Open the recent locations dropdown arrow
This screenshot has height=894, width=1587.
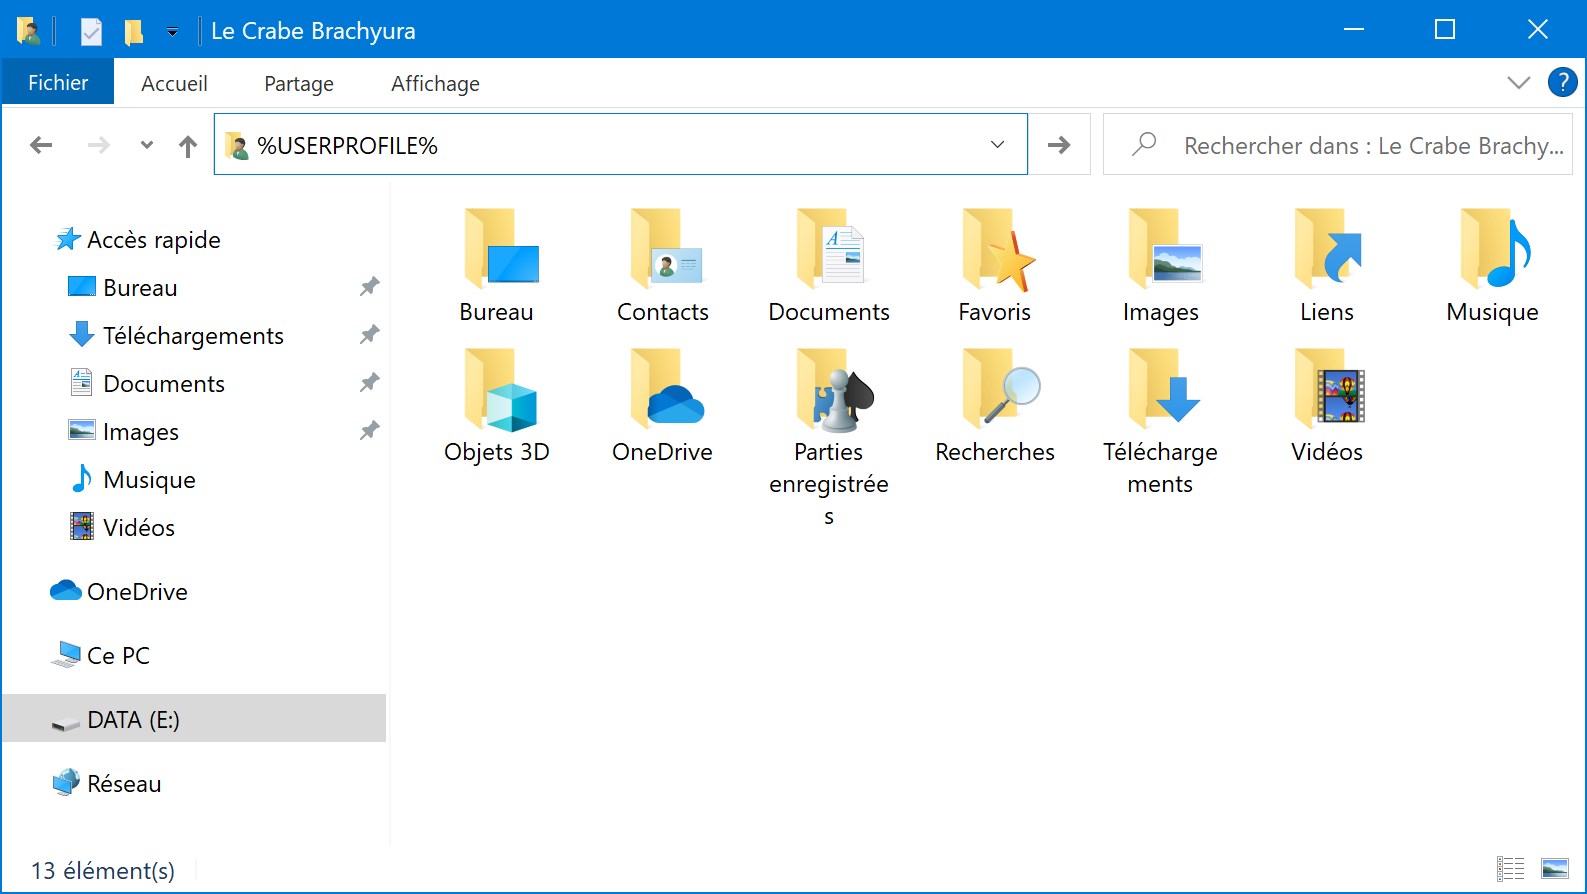pos(147,146)
